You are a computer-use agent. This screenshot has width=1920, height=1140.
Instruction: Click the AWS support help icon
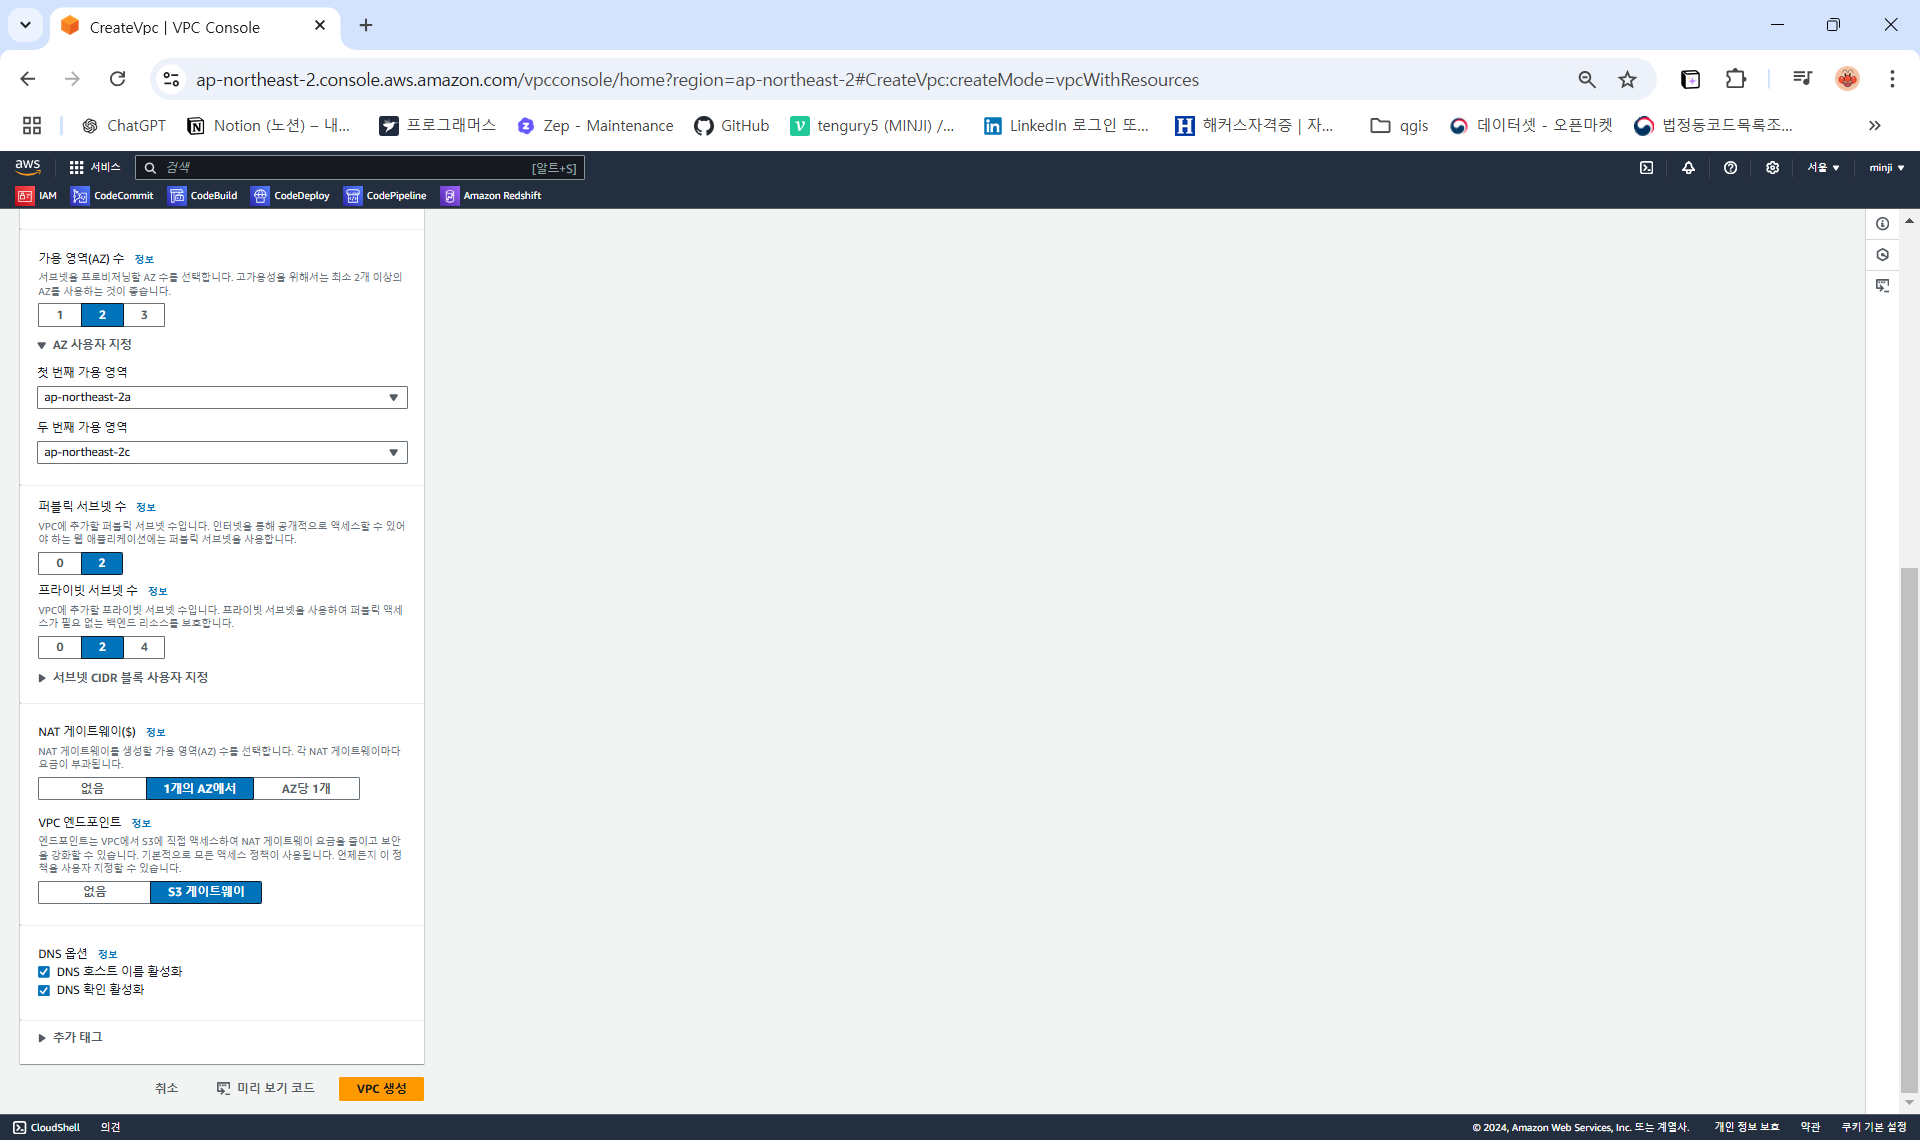click(1730, 168)
